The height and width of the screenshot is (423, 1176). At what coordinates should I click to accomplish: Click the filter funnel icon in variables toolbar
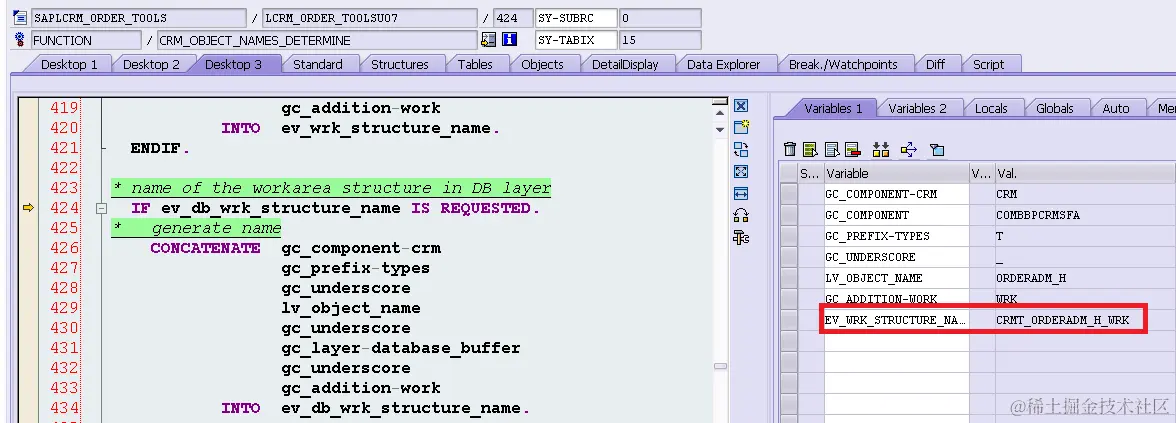click(x=937, y=149)
